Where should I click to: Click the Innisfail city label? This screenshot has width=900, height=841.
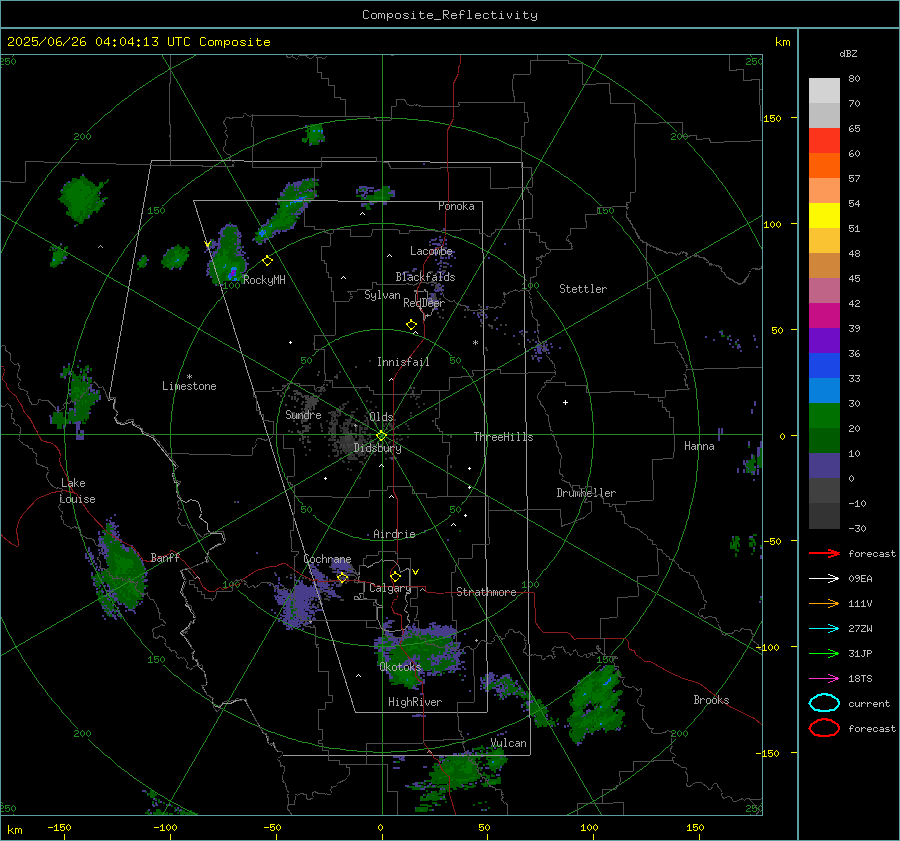tap(403, 362)
